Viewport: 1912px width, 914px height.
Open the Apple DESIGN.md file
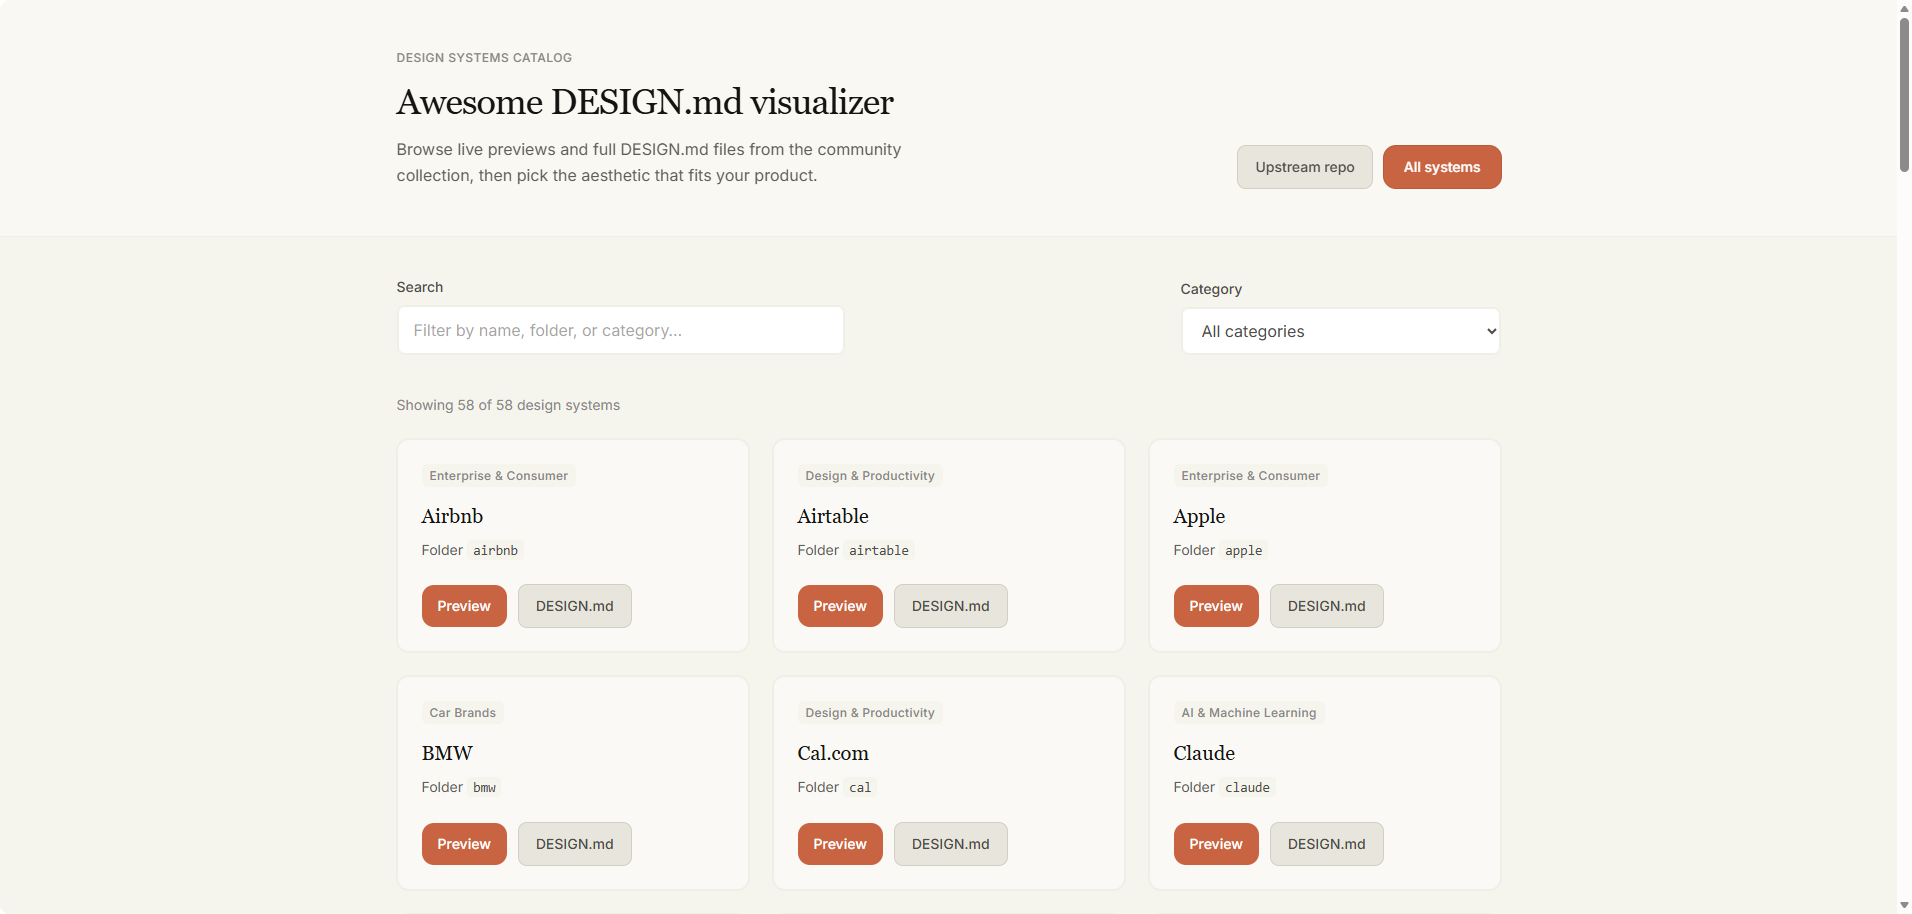click(1326, 605)
